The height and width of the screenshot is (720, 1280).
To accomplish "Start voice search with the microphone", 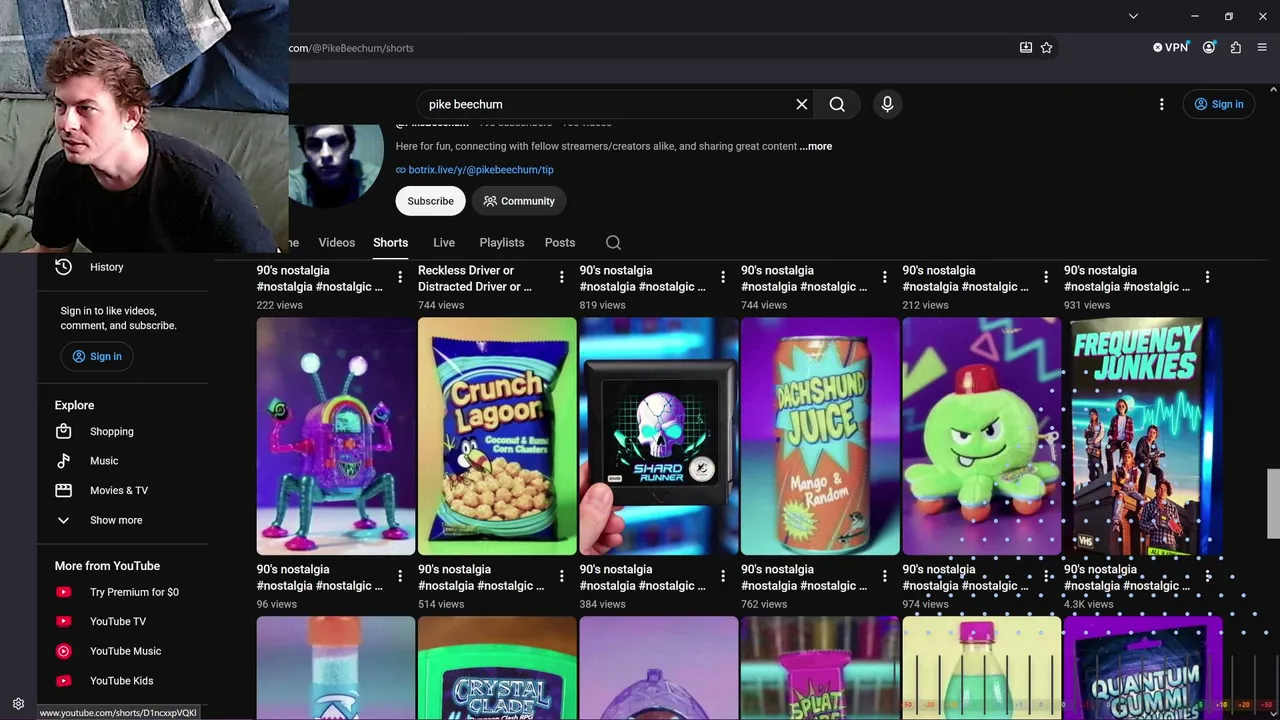I will [x=887, y=104].
